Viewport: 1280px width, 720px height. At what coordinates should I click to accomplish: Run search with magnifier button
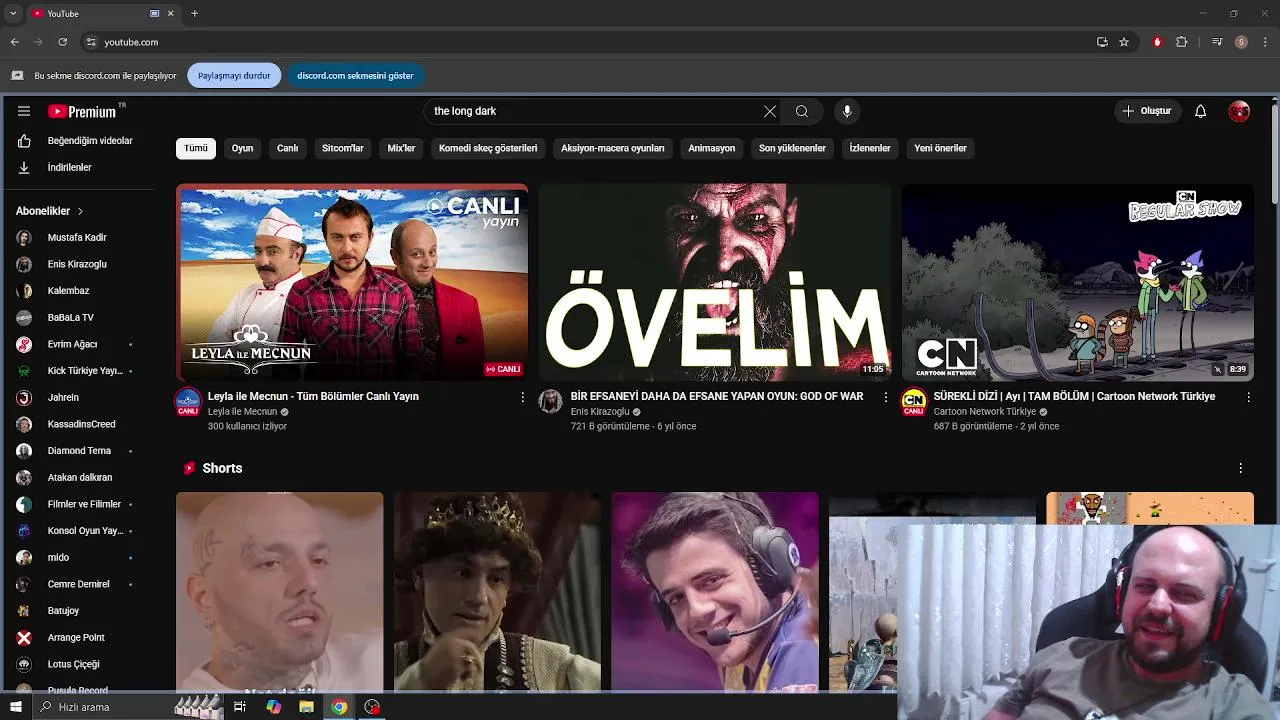click(802, 111)
